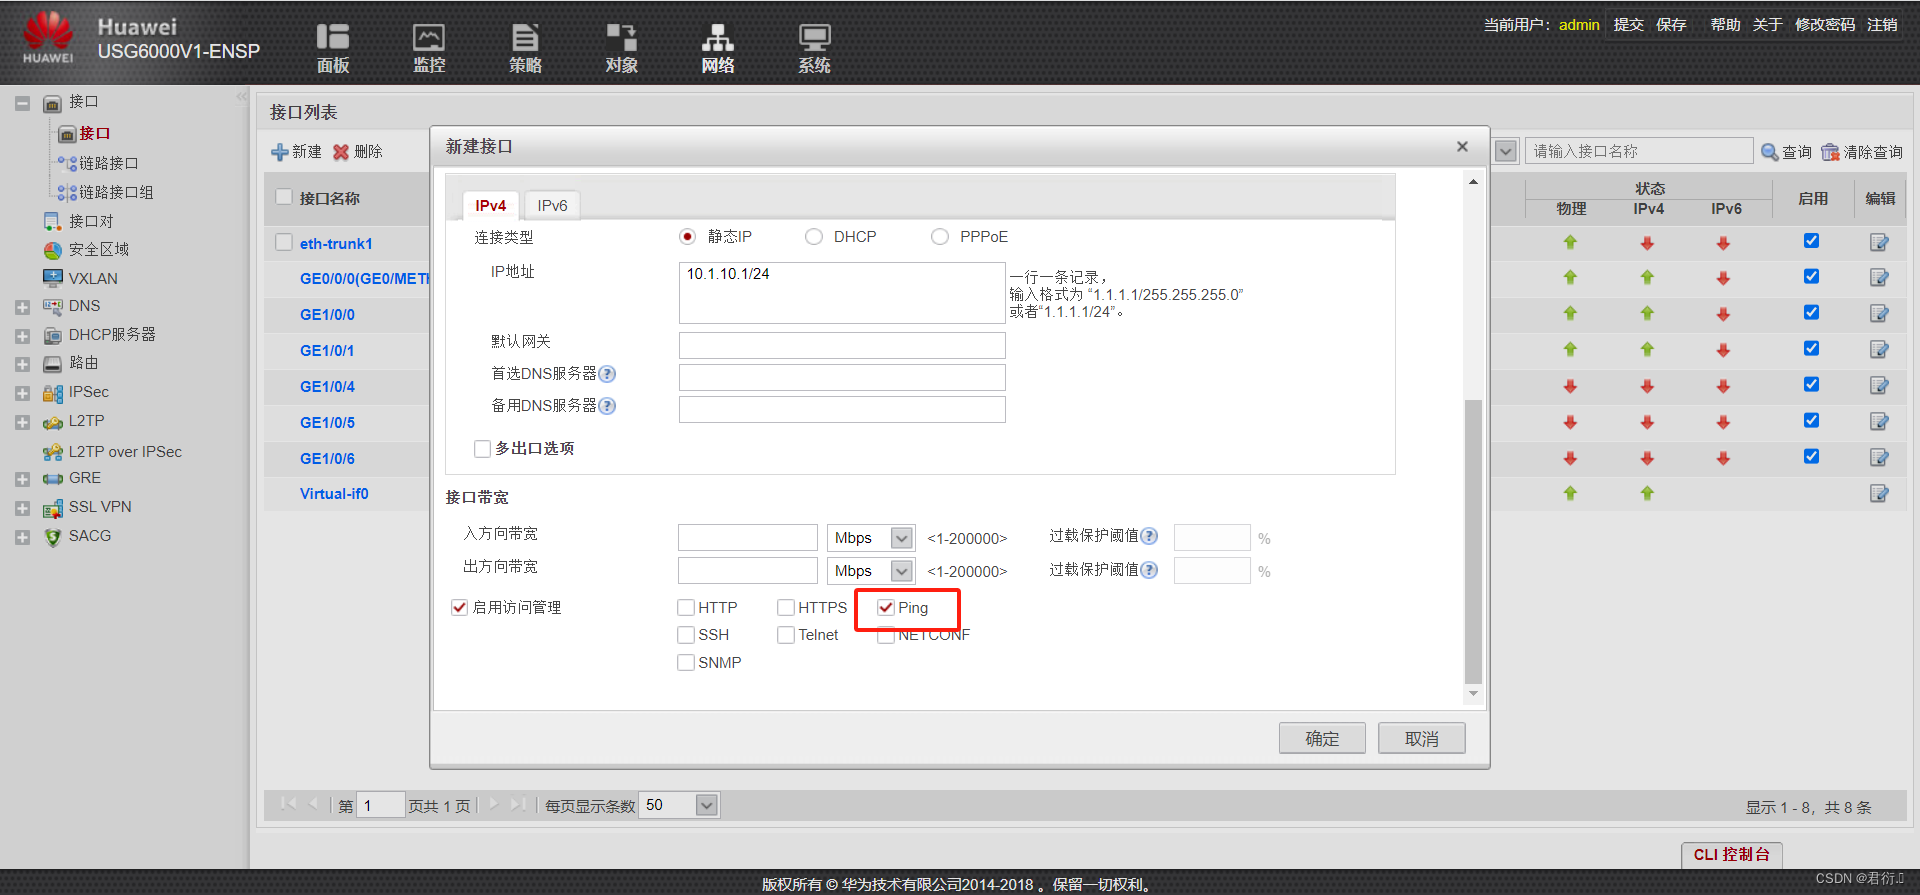Viewport: 1920px width, 895px height.
Task: Enable the Telnet checkbox
Action: [786, 635]
